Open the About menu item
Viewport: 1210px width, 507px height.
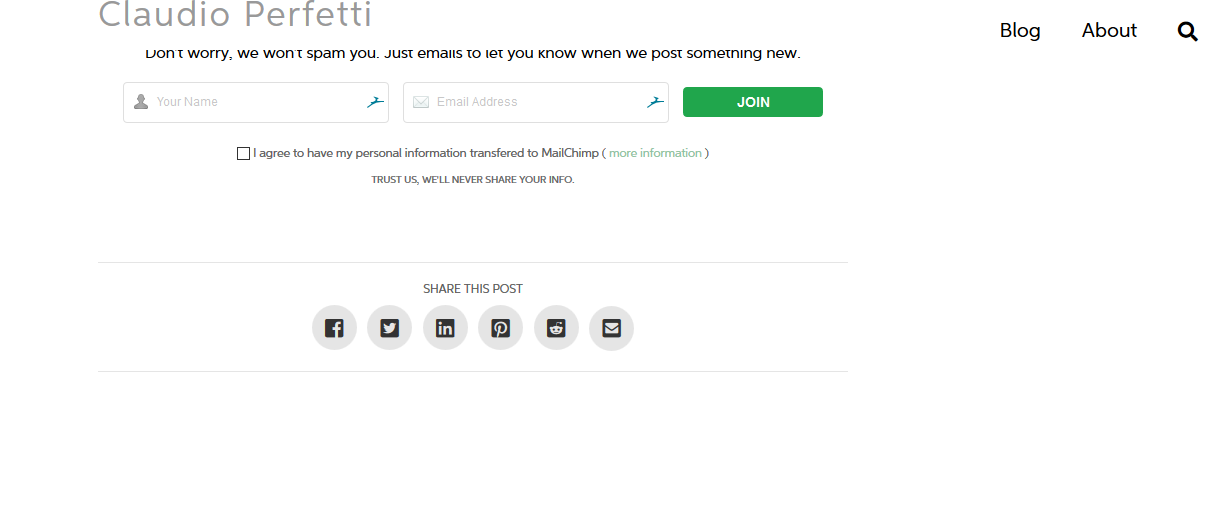point(1109,31)
